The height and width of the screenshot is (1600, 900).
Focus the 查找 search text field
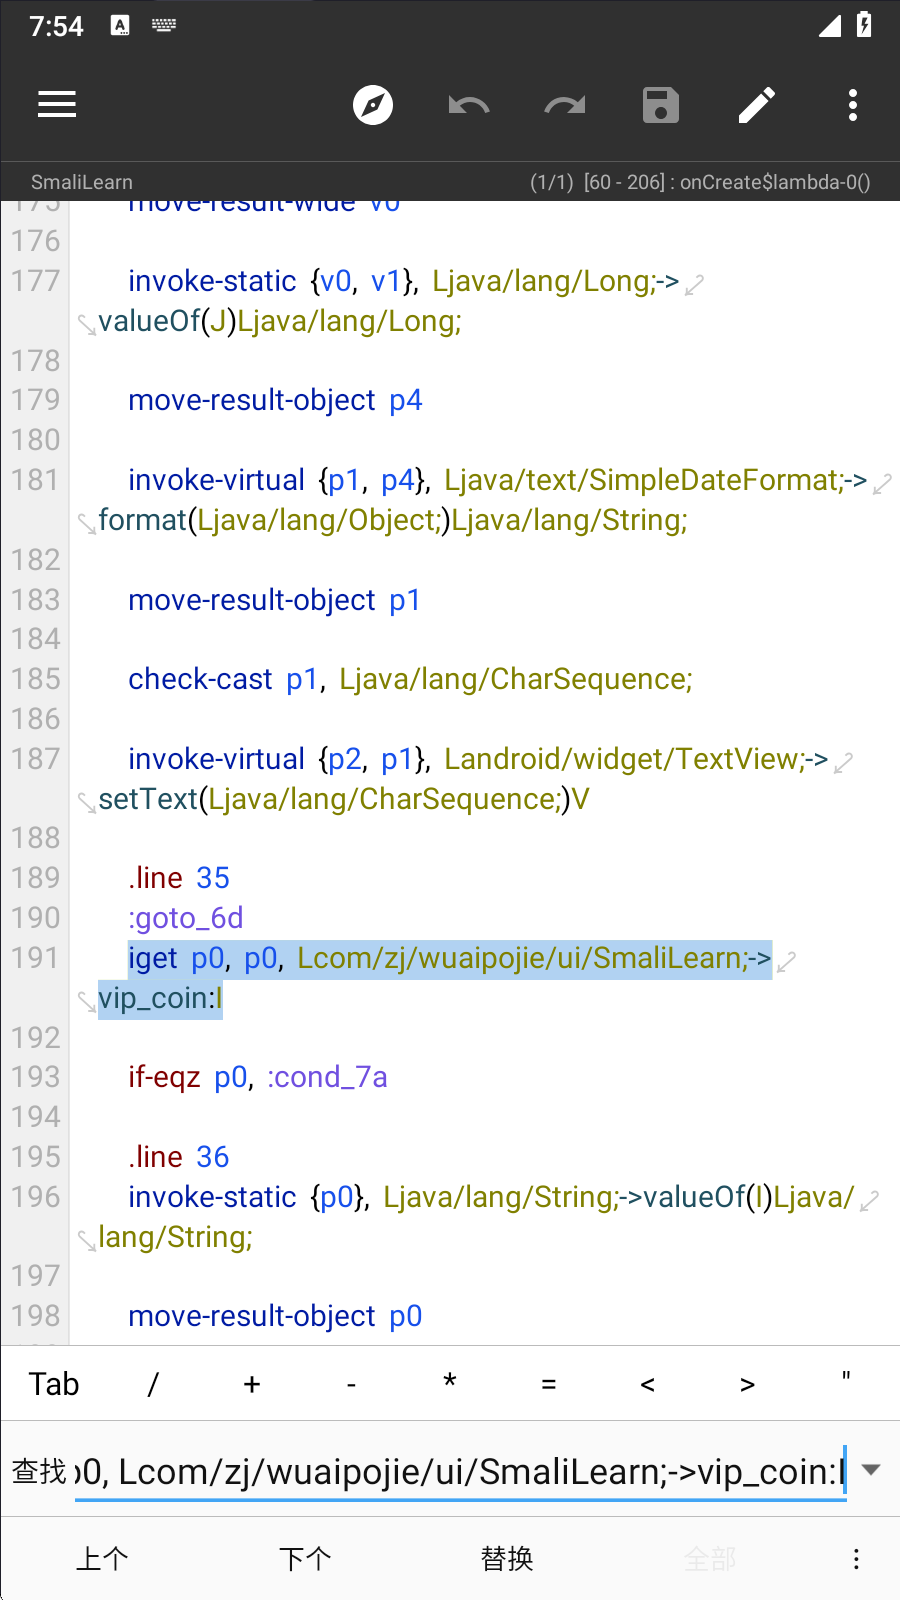(460, 1472)
